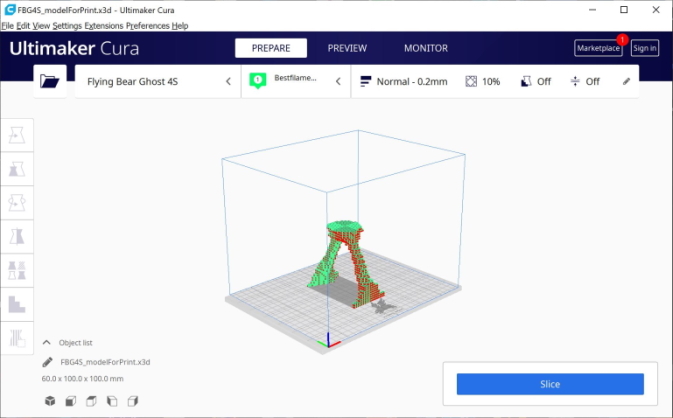Viewport: 673px width, 418px height.
Task: Click the Slice button
Action: pos(550,384)
